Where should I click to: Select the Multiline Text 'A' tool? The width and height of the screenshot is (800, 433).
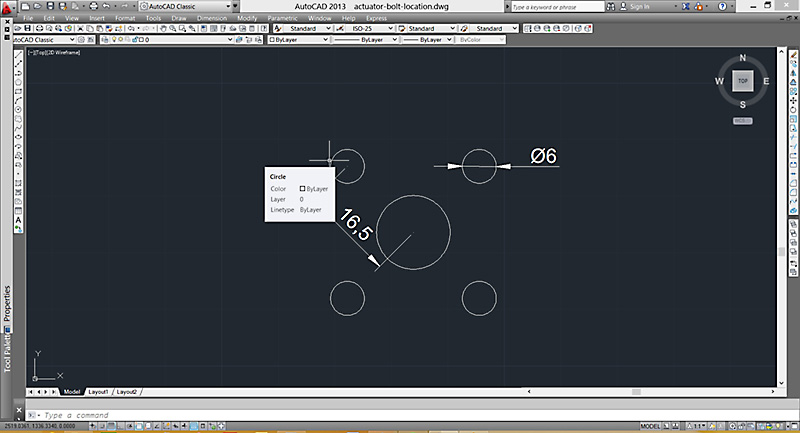18,220
